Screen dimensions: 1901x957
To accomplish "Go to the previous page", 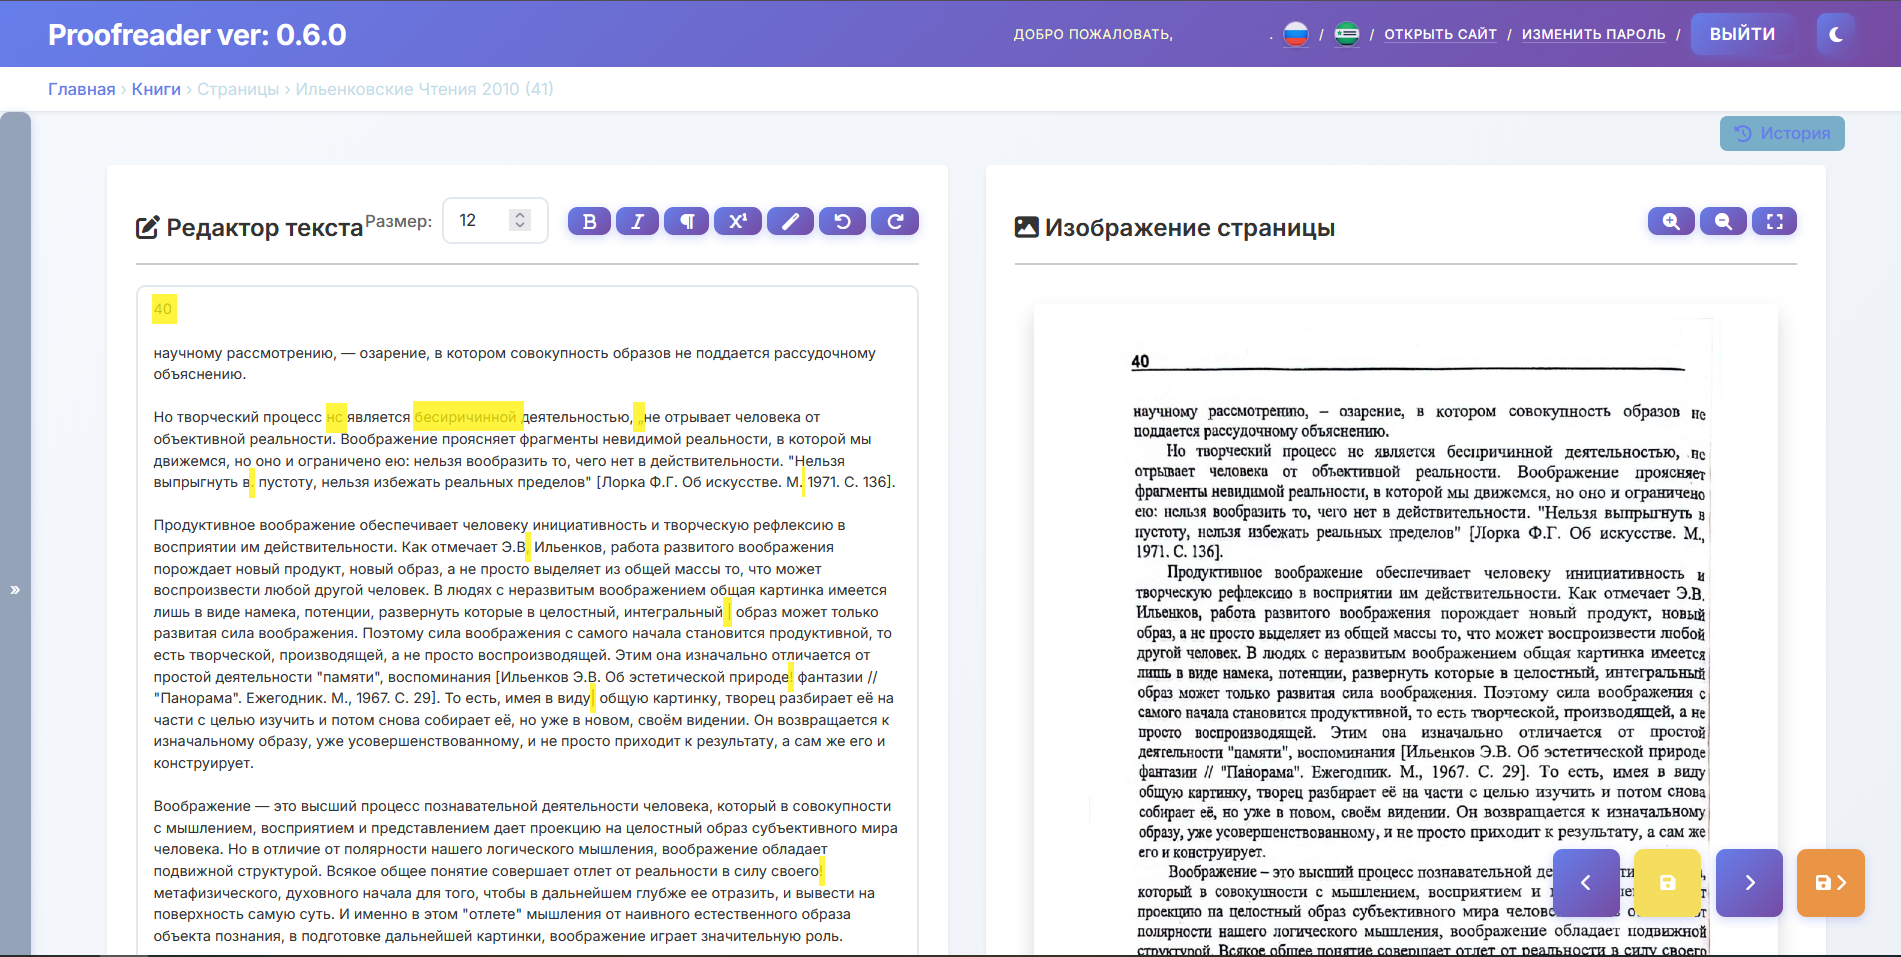I will pyautogui.click(x=1586, y=882).
